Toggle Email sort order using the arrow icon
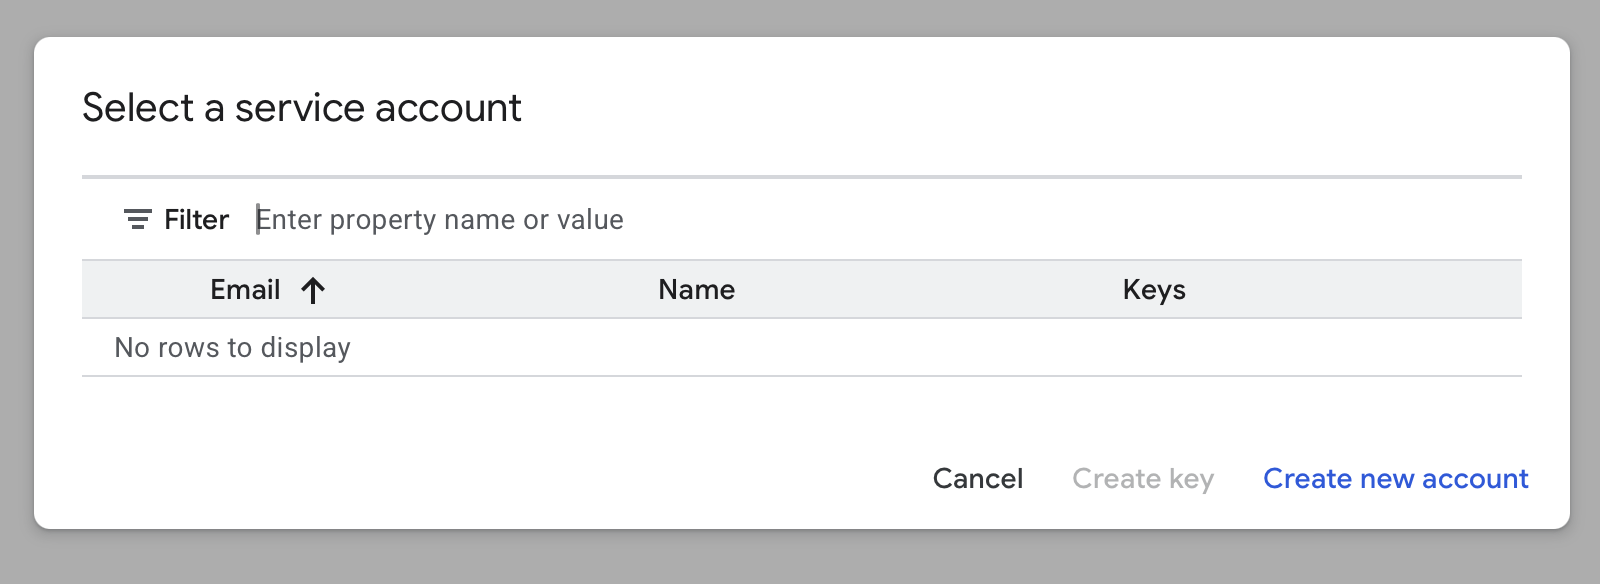Viewport: 1600px width, 584px height. tap(314, 290)
